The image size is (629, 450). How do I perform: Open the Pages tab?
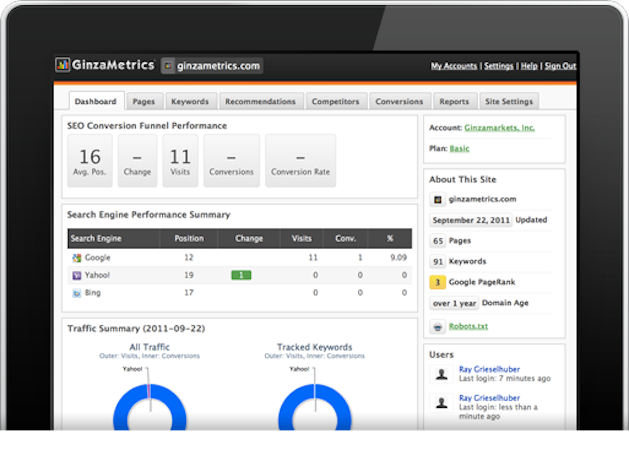144,101
